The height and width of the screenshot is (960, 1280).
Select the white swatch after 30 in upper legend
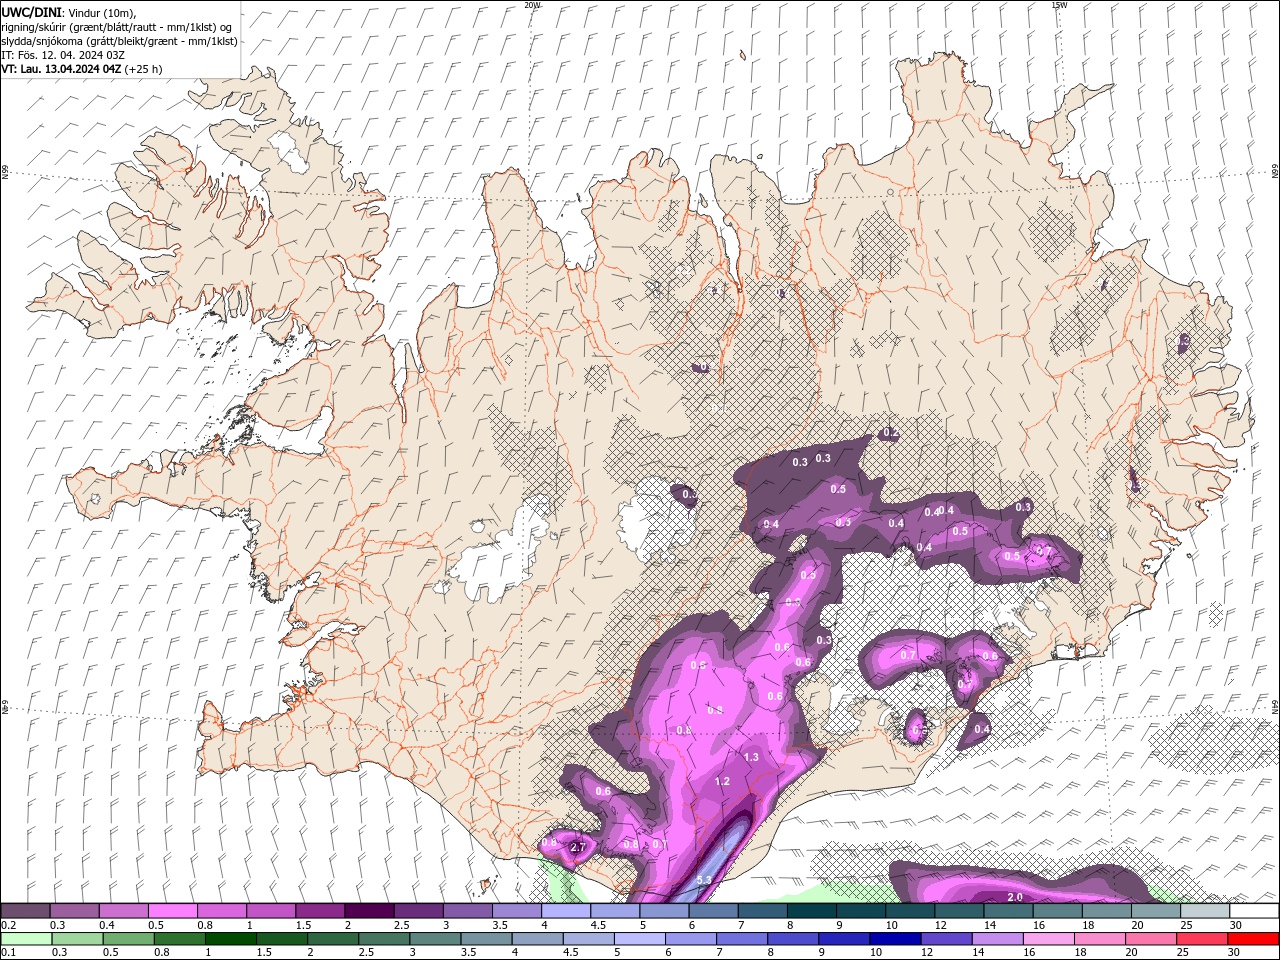click(x=1254, y=911)
